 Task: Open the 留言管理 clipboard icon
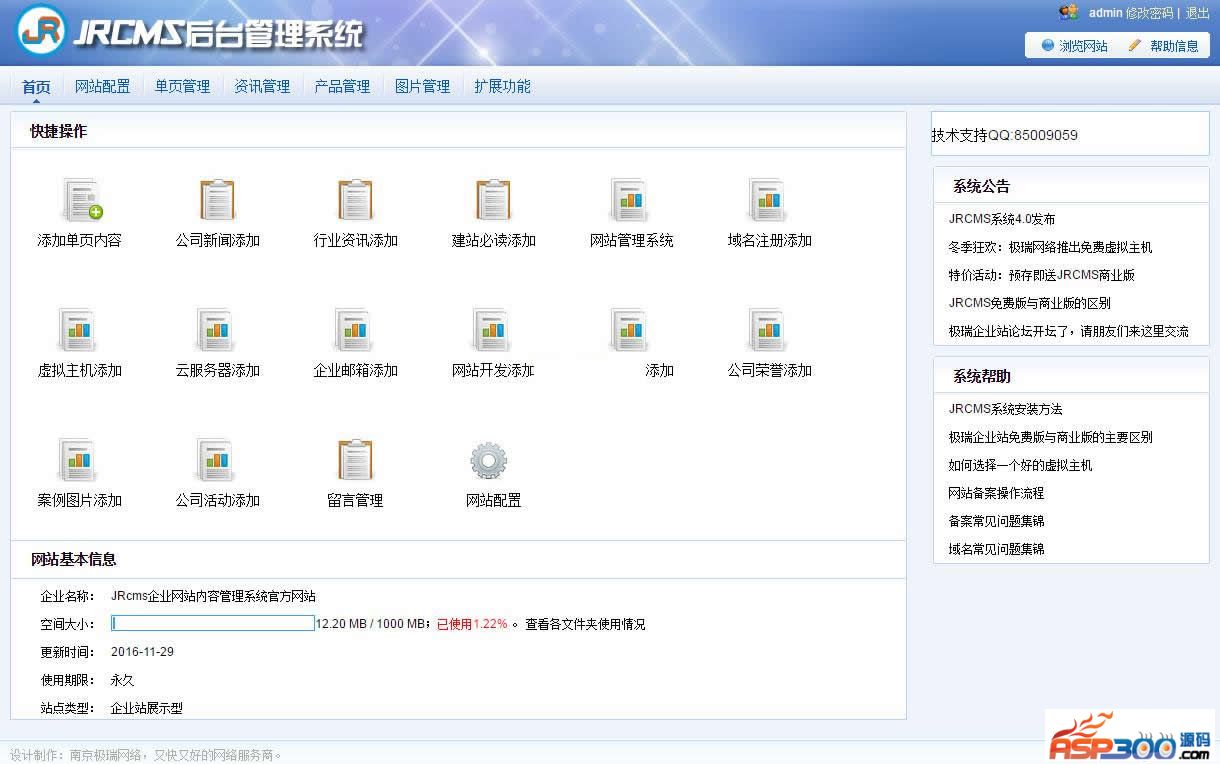coord(355,460)
